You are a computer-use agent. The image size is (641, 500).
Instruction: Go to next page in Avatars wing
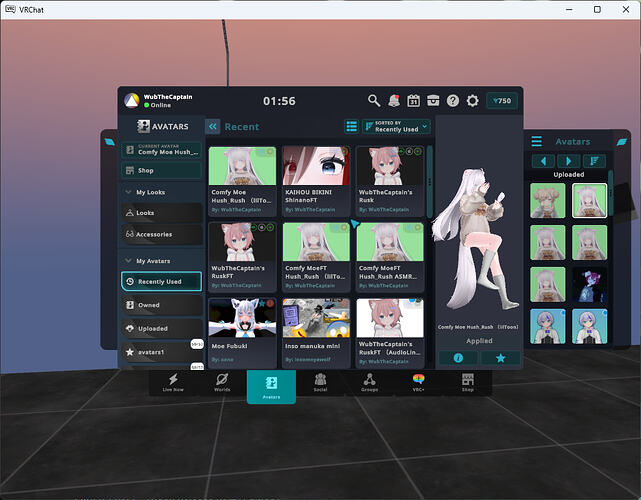tap(569, 161)
